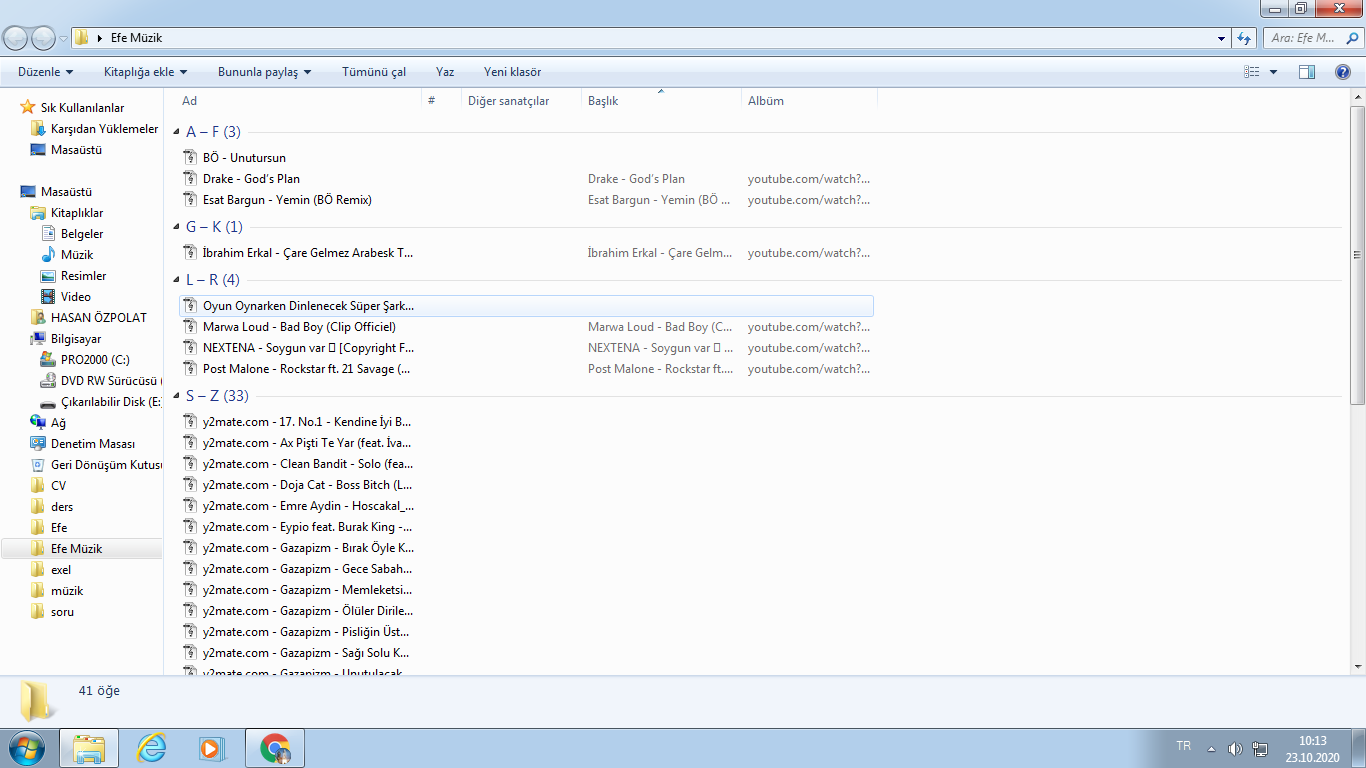Open PRO2000 (C:) drive icon
This screenshot has width=1366, height=768.
48,359
